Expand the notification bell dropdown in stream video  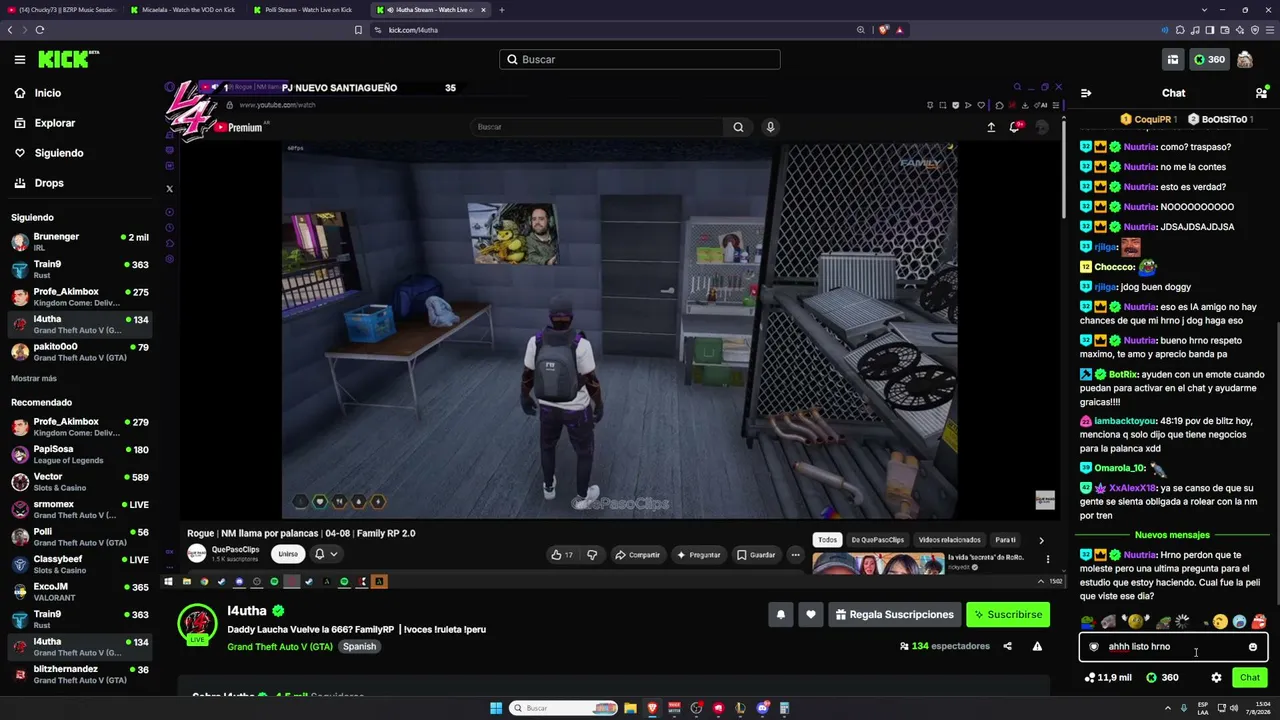(x=326, y=554)
